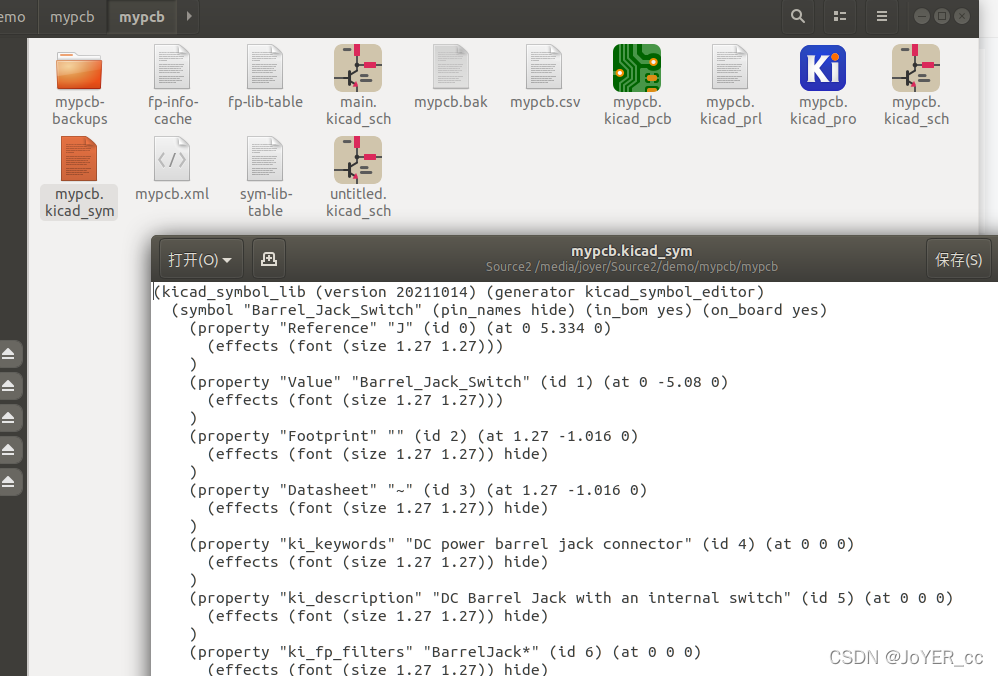Click the symbol "Barrel_Jack_Switch" line
This screenshot has width=998, height=676.
click(499, 310)
